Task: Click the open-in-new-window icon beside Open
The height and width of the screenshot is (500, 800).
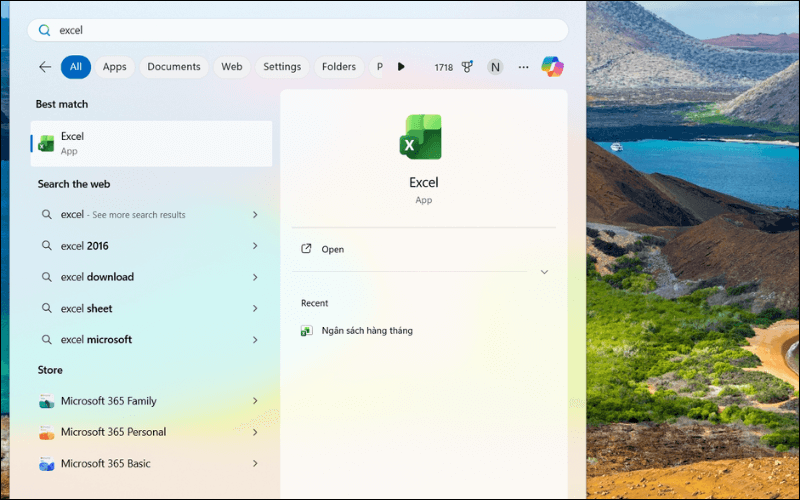Action: coord(306,249)
